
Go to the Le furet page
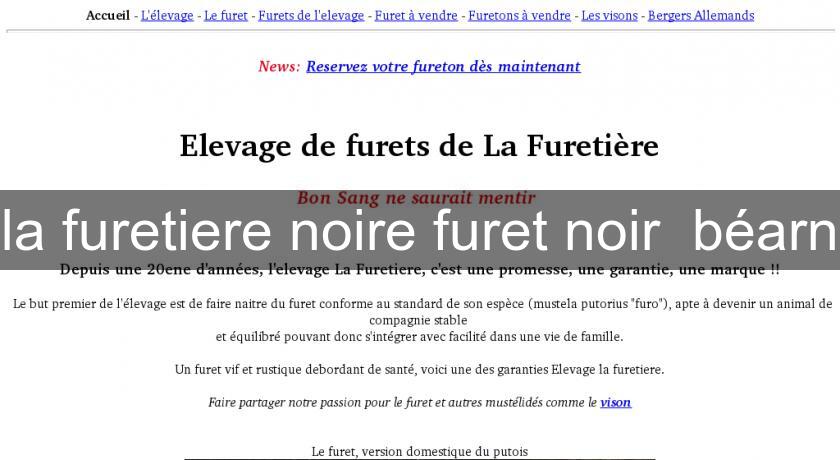pos(226,15)
